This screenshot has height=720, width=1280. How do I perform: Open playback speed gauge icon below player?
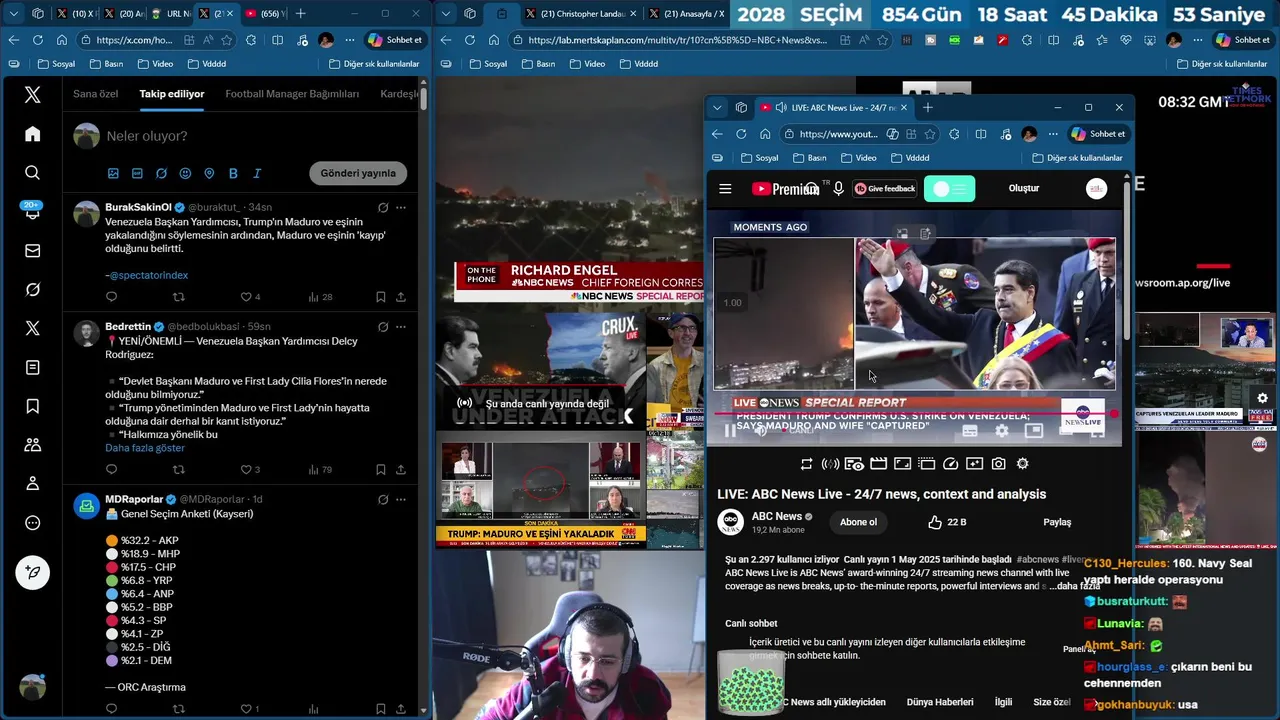950,464
